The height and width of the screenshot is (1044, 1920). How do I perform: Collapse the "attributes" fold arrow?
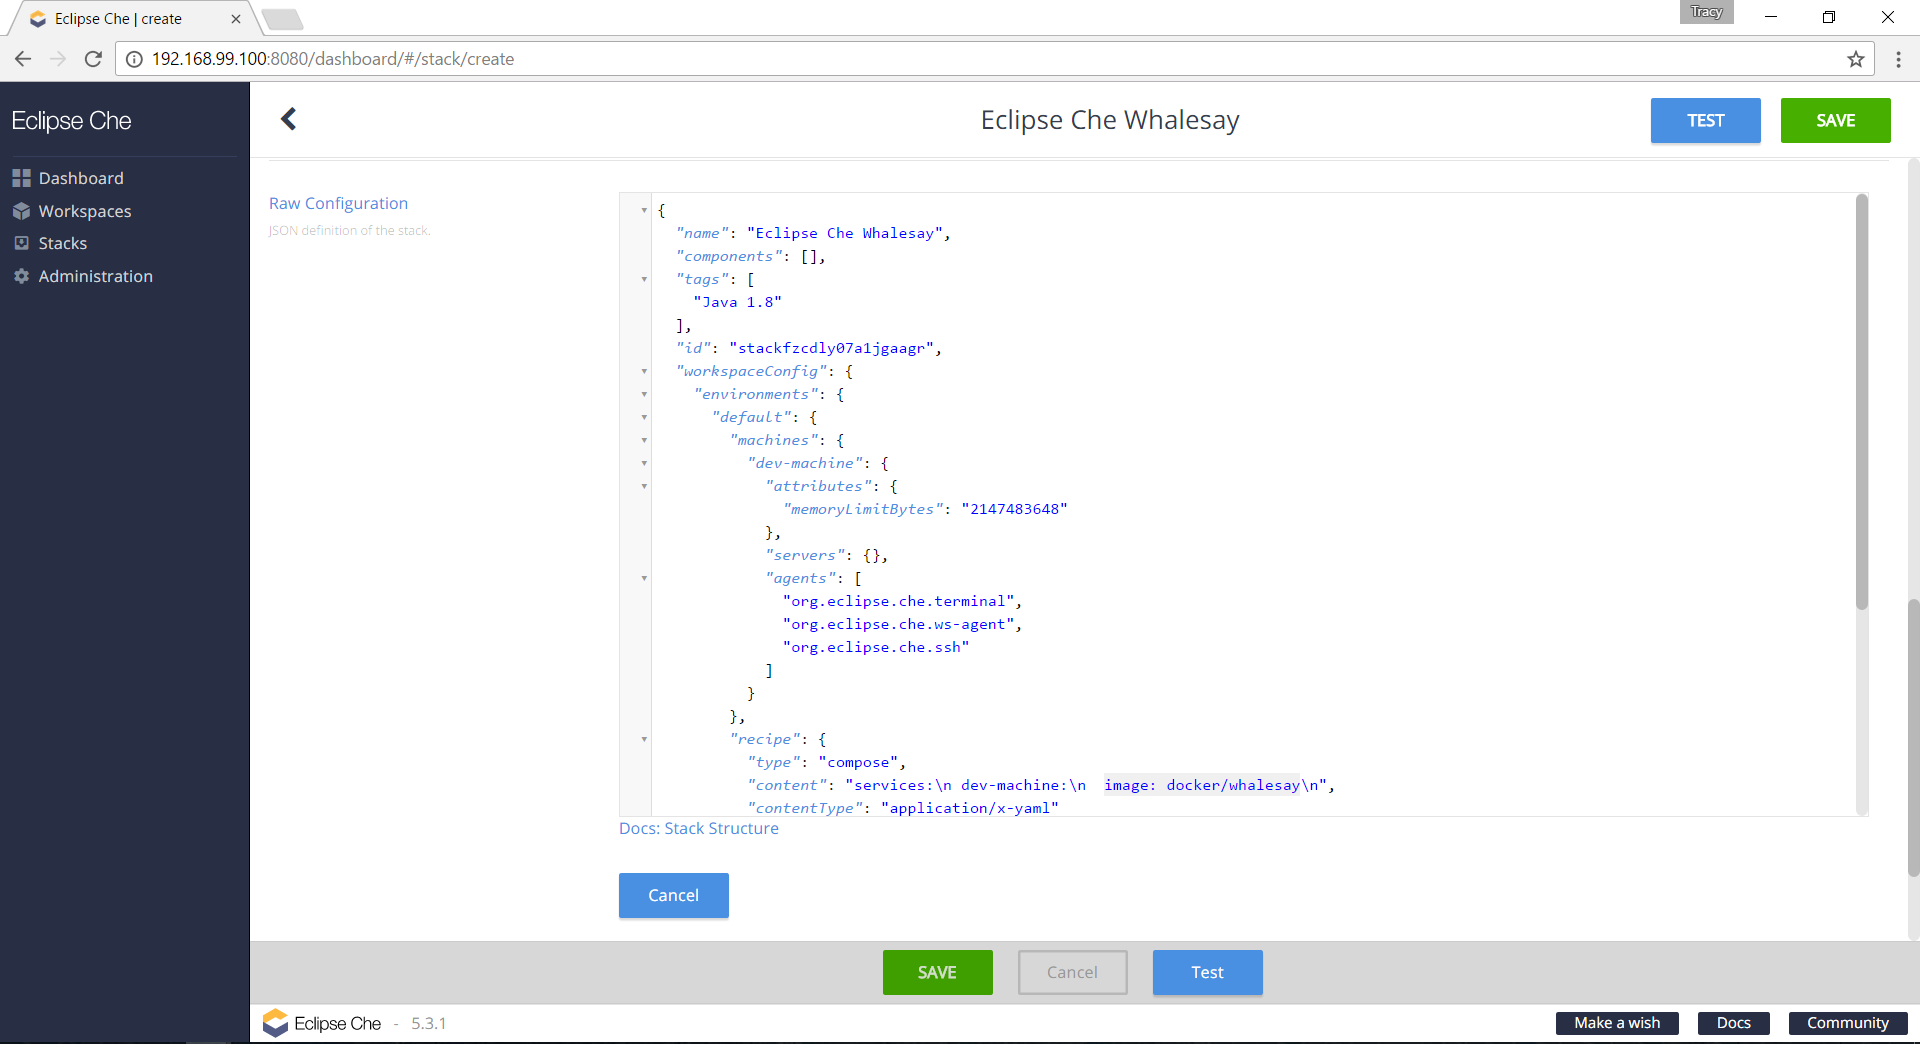click(x=644, y=486)
